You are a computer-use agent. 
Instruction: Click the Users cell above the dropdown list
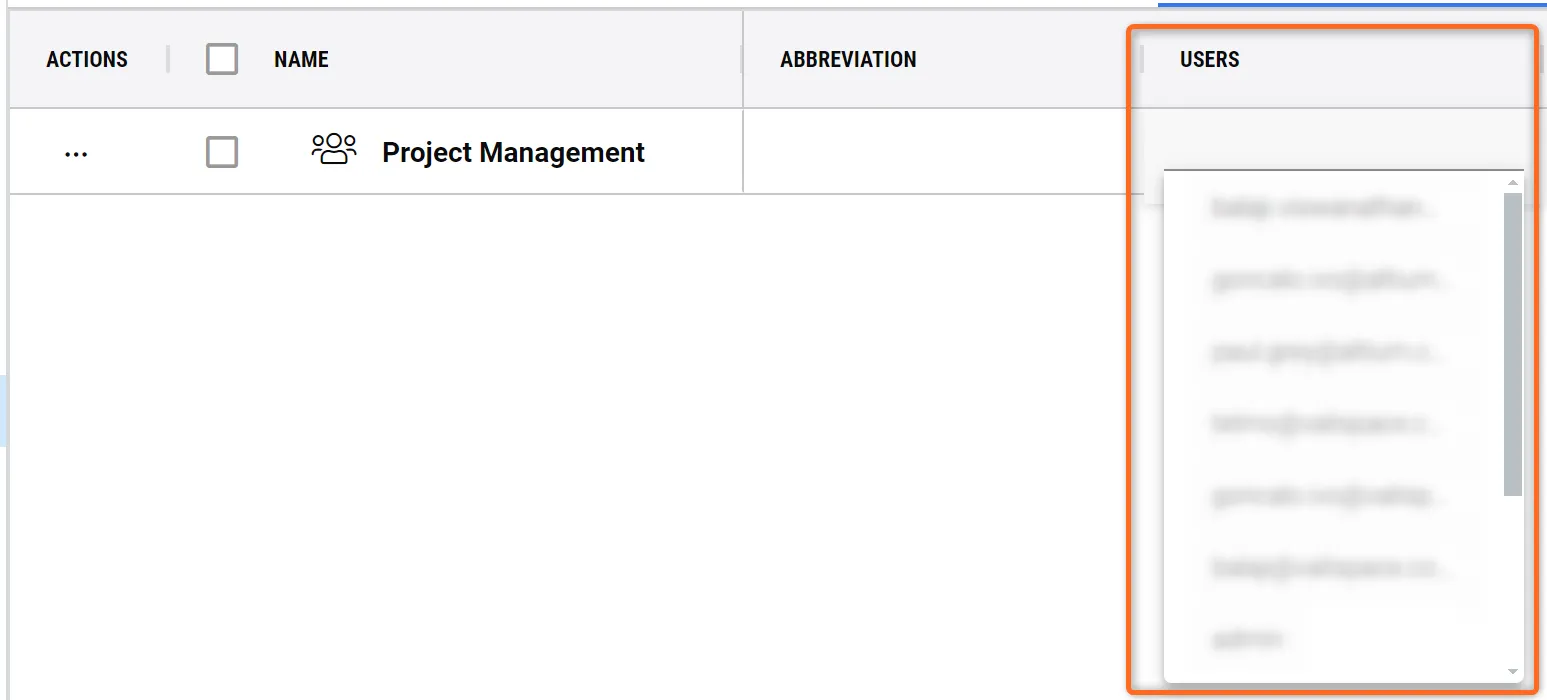[1330, 140]
